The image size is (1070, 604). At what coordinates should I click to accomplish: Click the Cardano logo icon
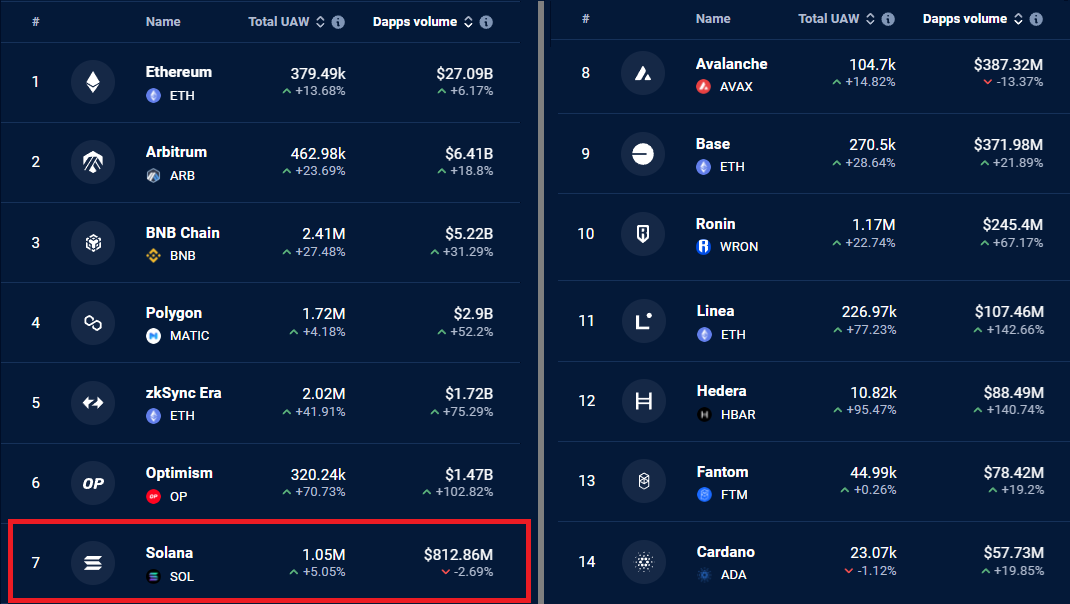tap(644, 562)
